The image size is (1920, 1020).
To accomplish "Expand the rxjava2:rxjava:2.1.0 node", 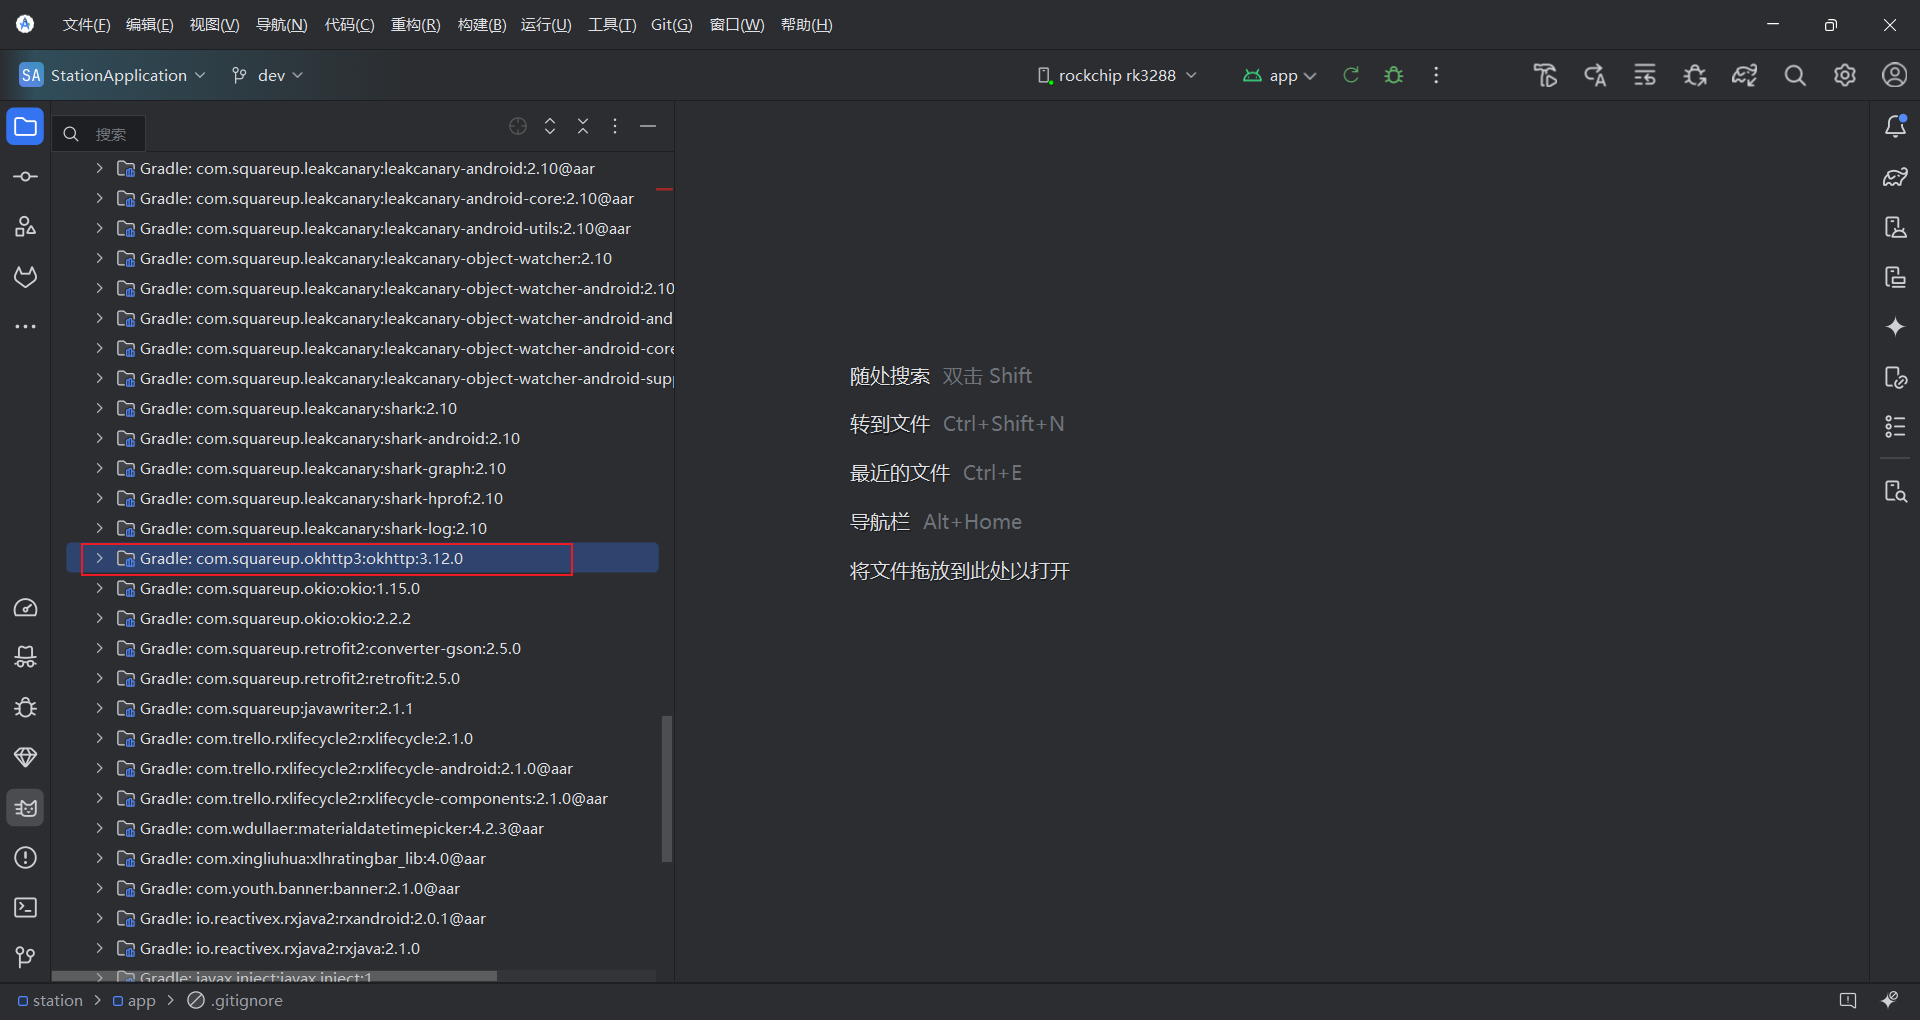I will (x=99, y=948).
